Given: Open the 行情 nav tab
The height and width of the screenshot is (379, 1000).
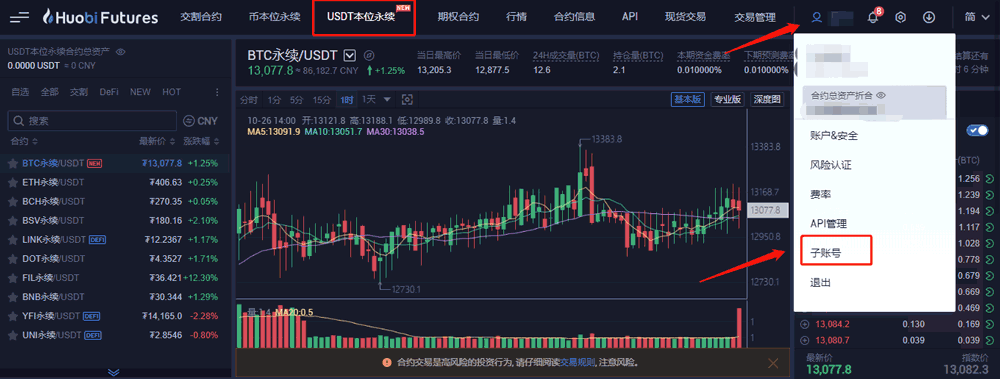Looking at the screenshot, I should (x=517, y=17).
